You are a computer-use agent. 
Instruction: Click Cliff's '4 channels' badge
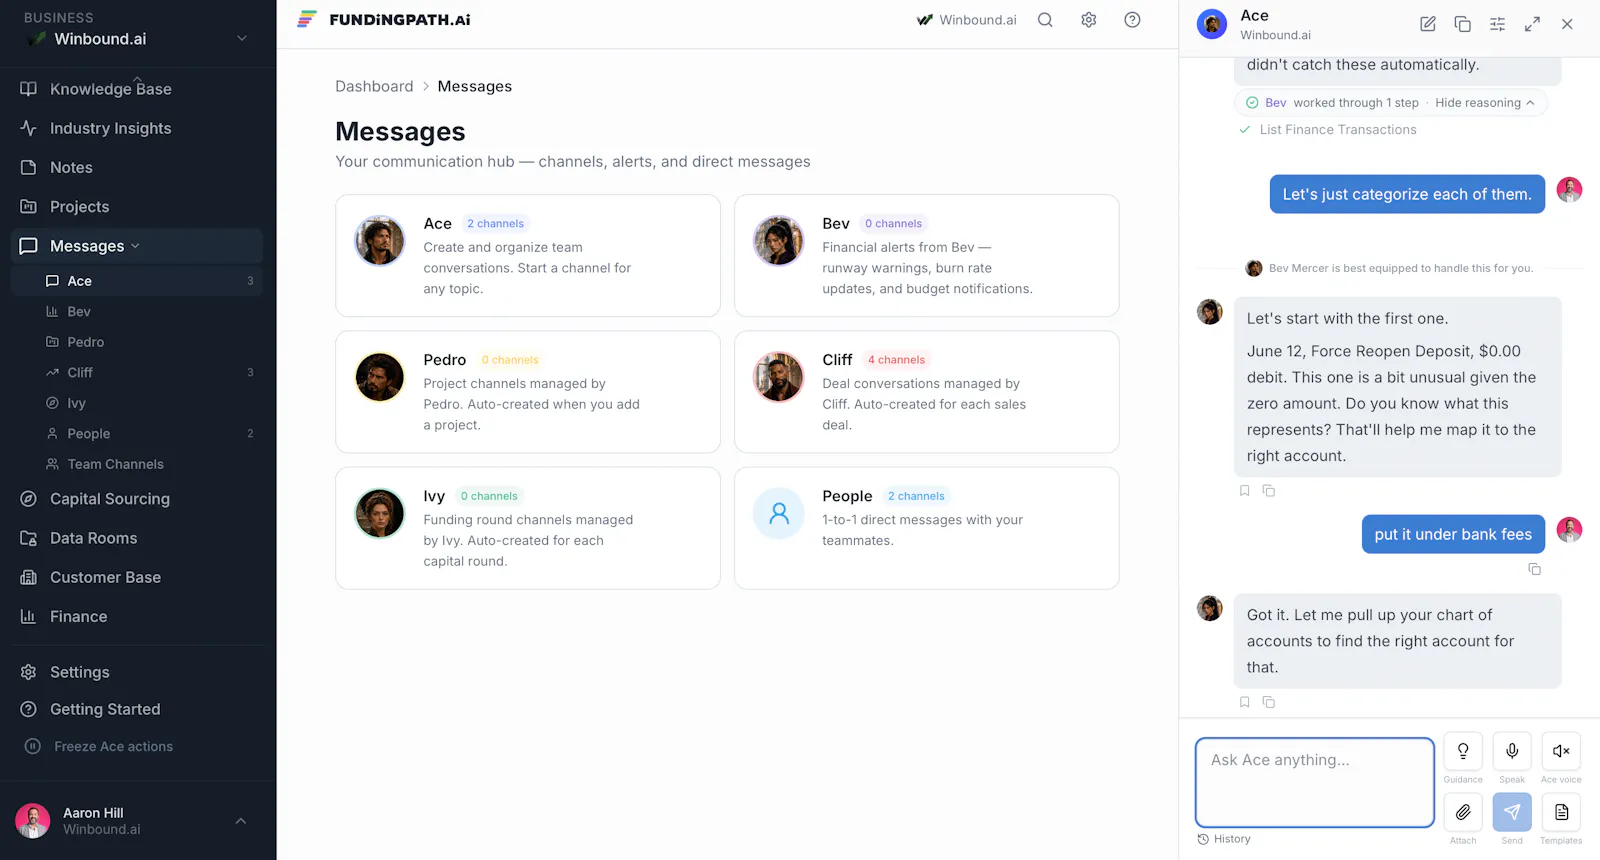[896, 360]
